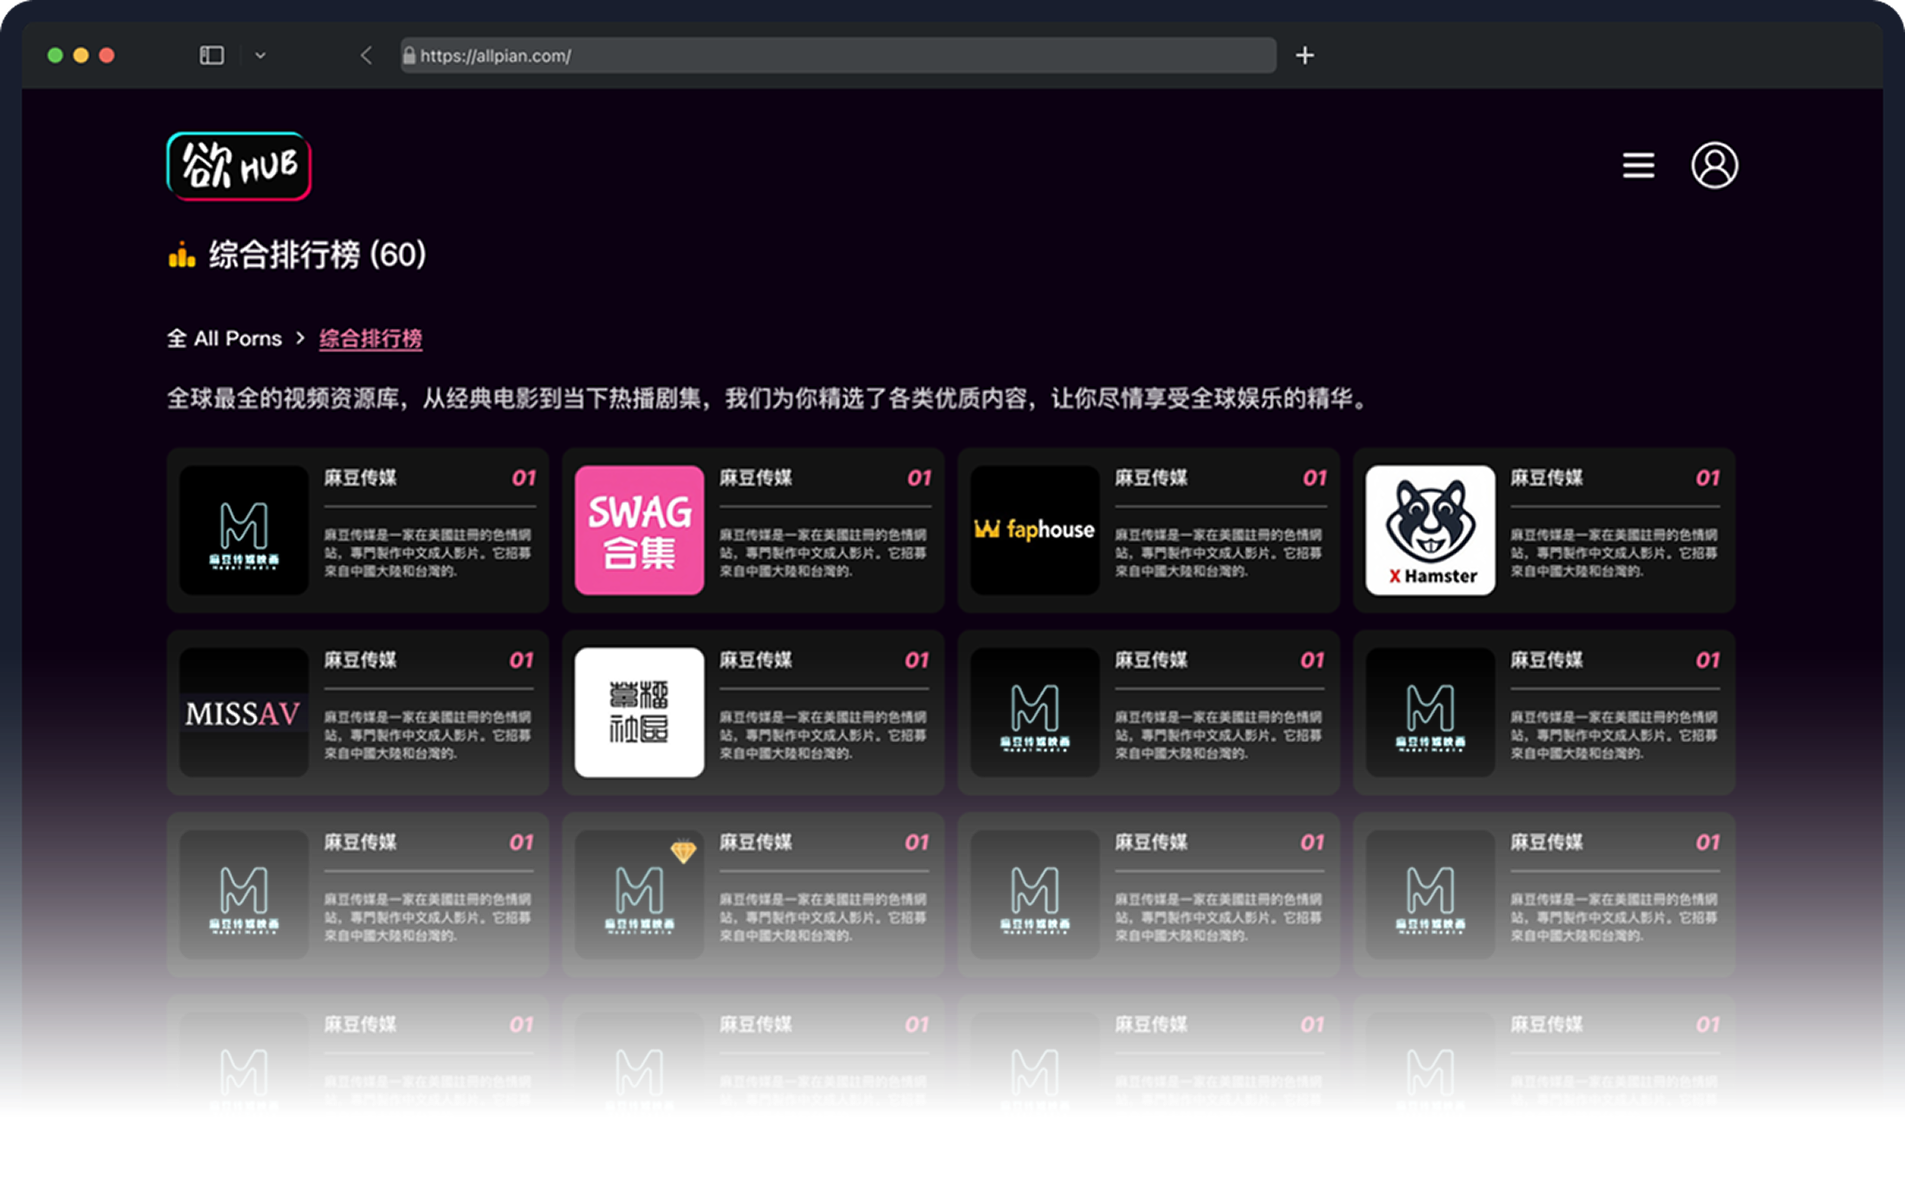Click the user account profile icon
The height and width of the screenshot is (1200, 1905).
pyautogui.click(x=1713, y=166)
